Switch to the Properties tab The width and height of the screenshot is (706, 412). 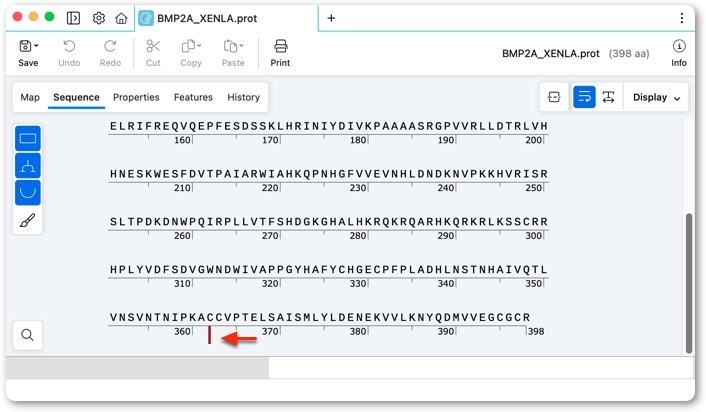click(x=136, y=97)
